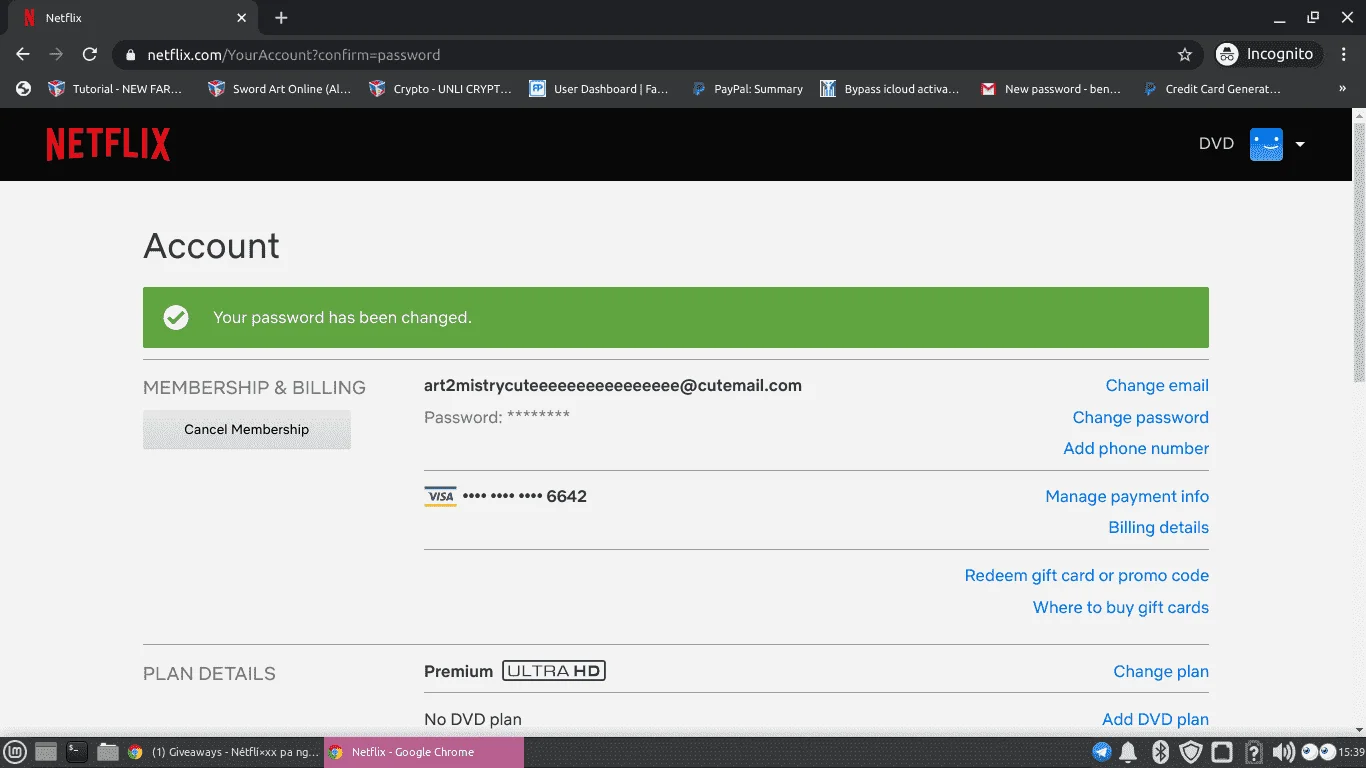
Task: Click the Netflix logo in the header
Action: click(x=108, y=144)
